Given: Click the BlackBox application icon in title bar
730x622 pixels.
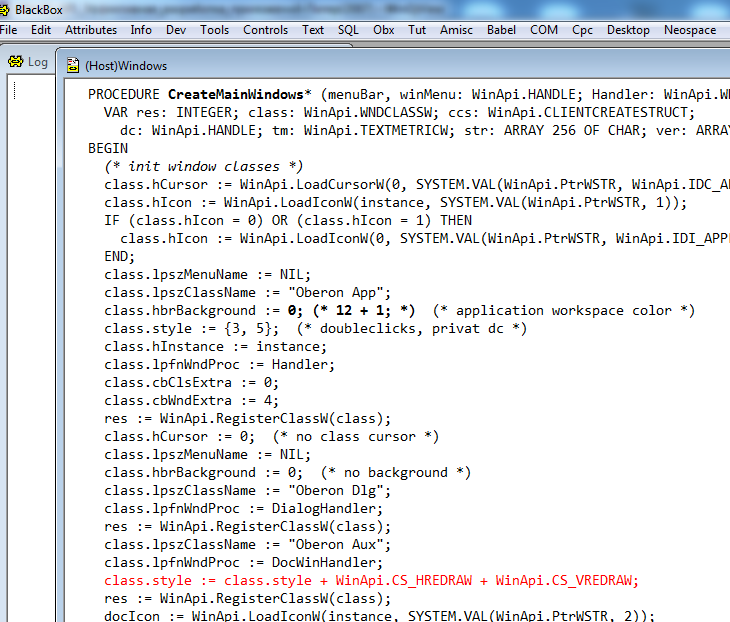Looking at the screenshot, I should pos(8,9).
